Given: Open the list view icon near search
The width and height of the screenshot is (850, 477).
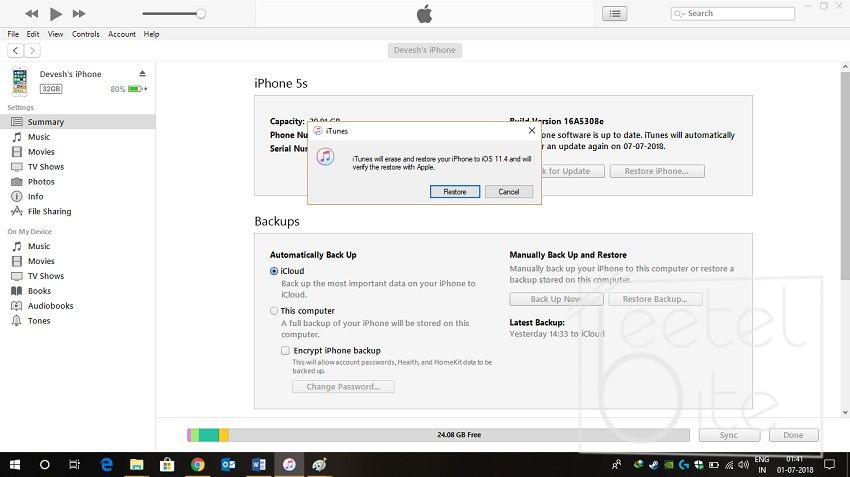Looking at the screenshot, I should point(614,13).
